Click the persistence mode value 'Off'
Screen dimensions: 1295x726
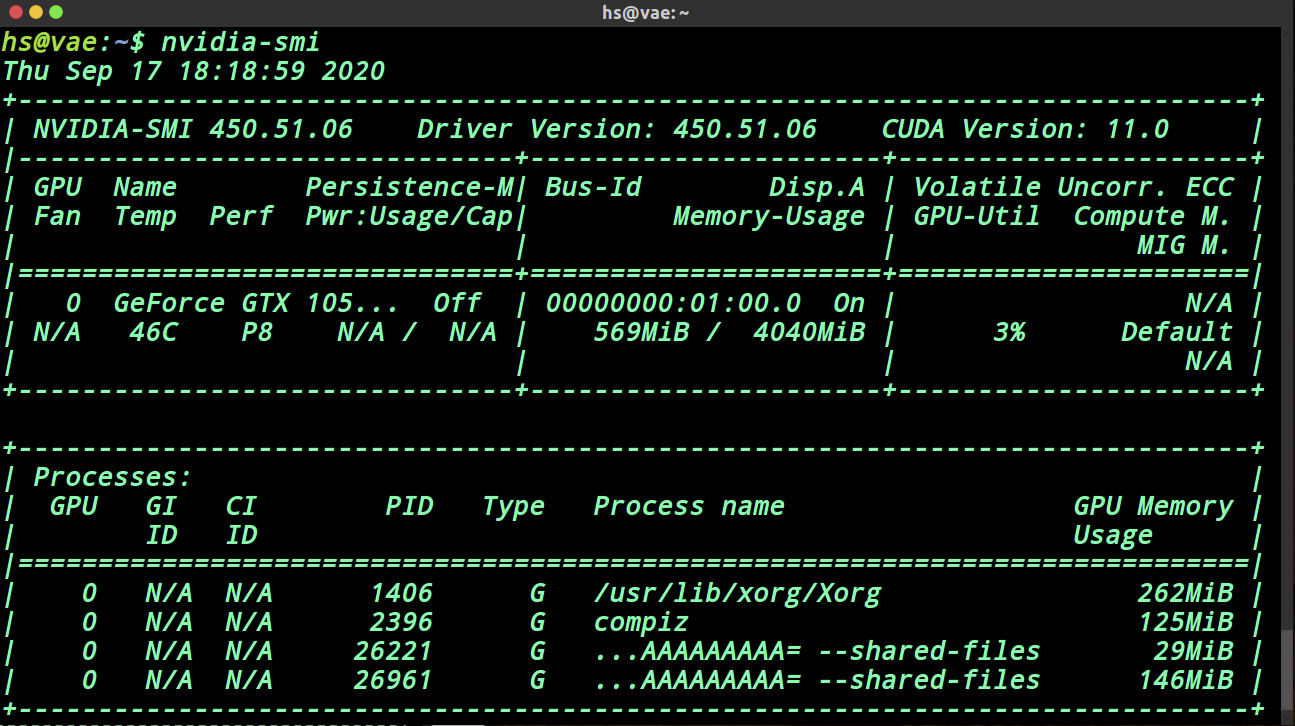tap(457, 303)
